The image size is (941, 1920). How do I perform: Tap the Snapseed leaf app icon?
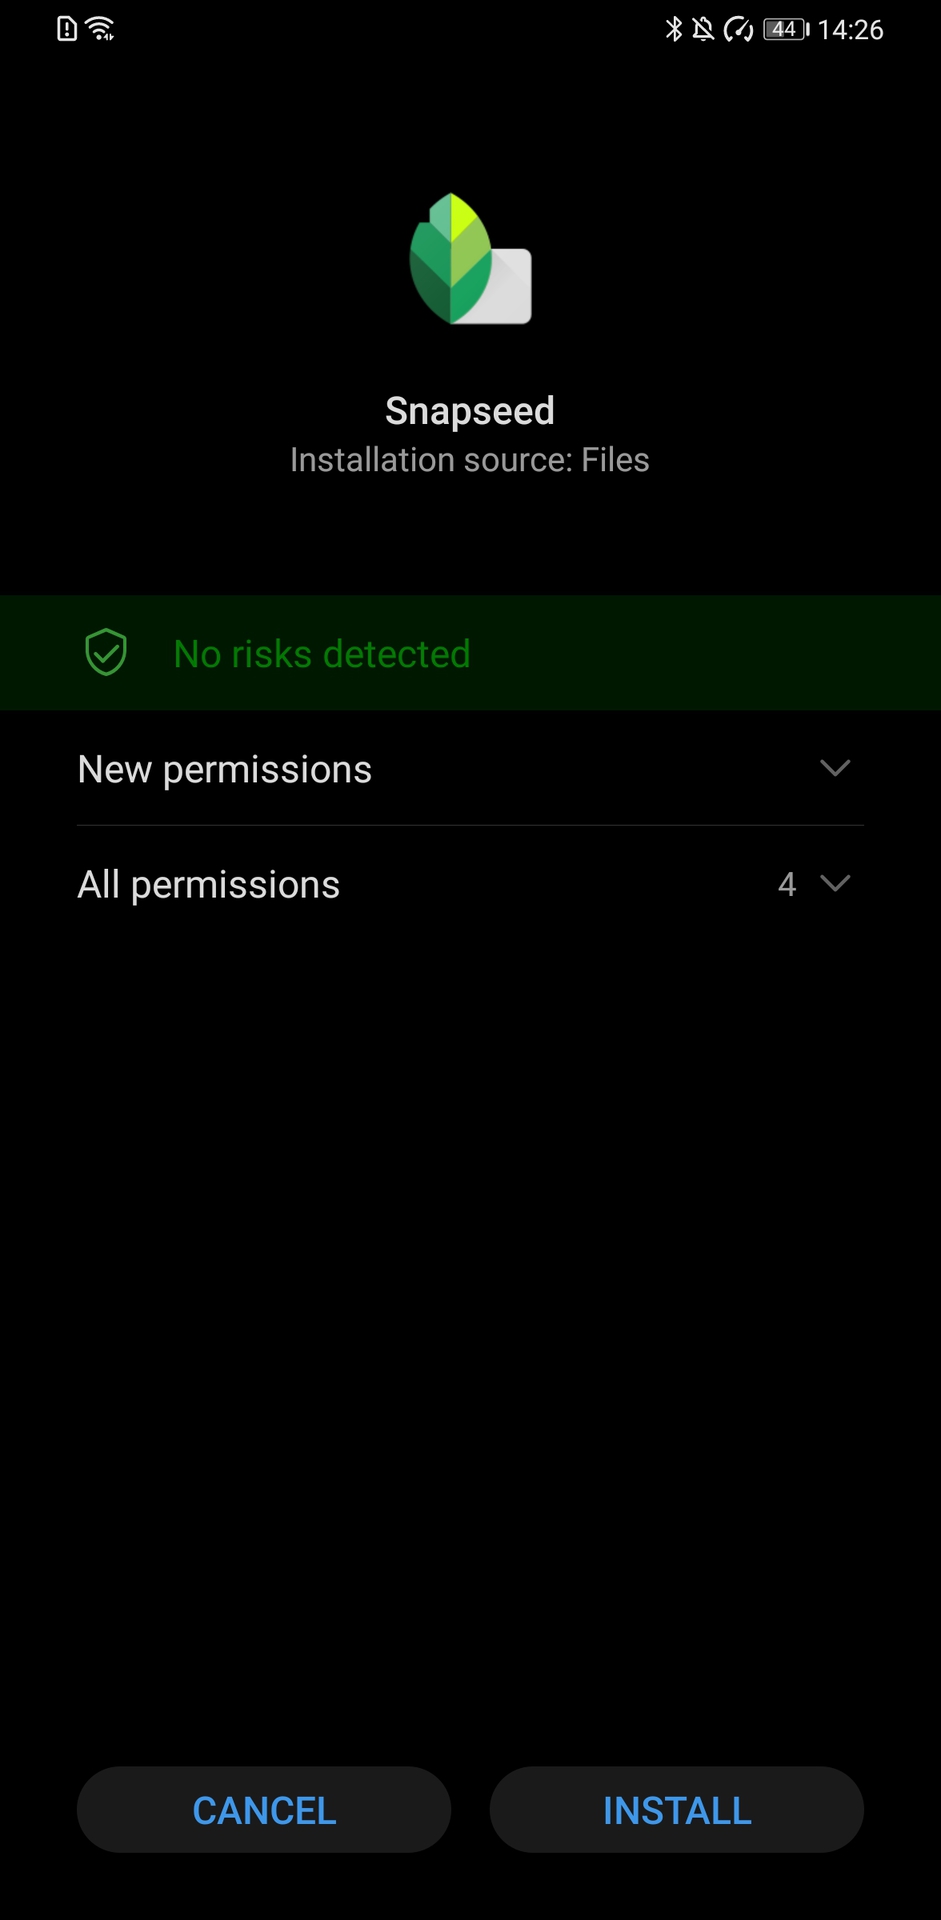coord(470,259)
